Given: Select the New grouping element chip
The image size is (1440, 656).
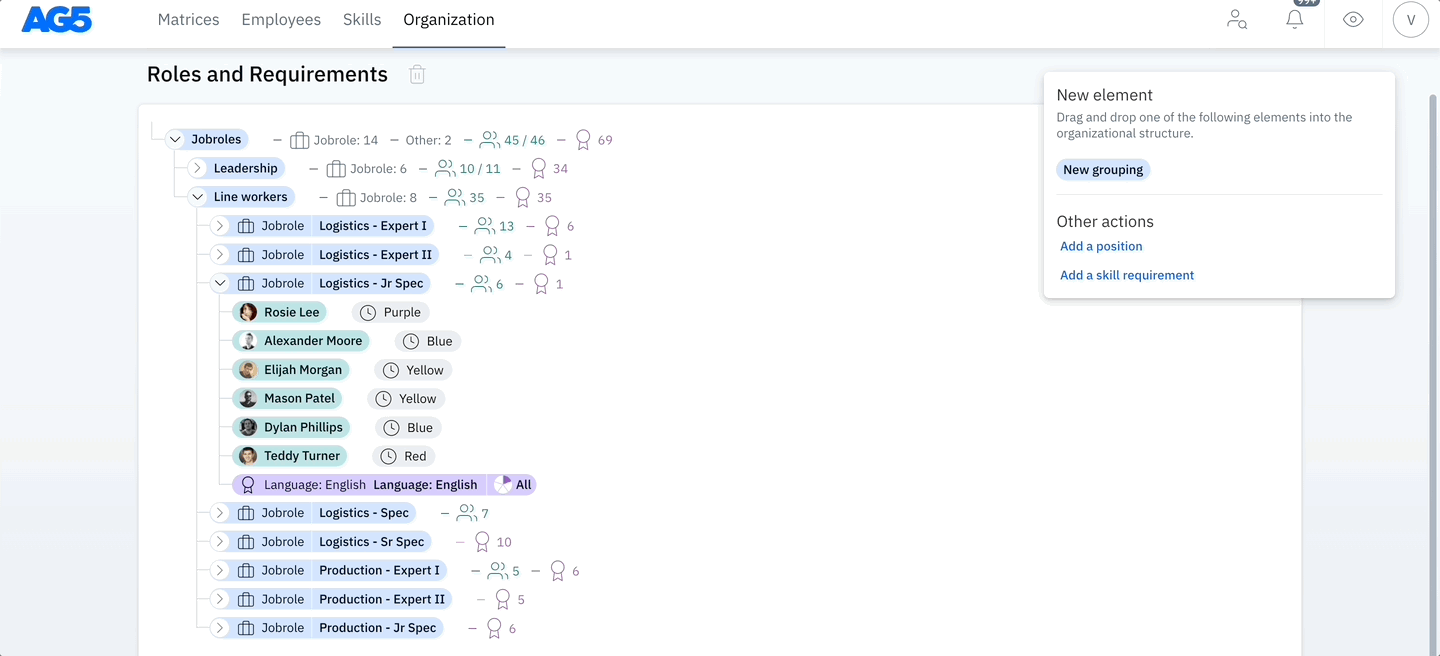Looking at the screenshot, I should point(1103,170).
